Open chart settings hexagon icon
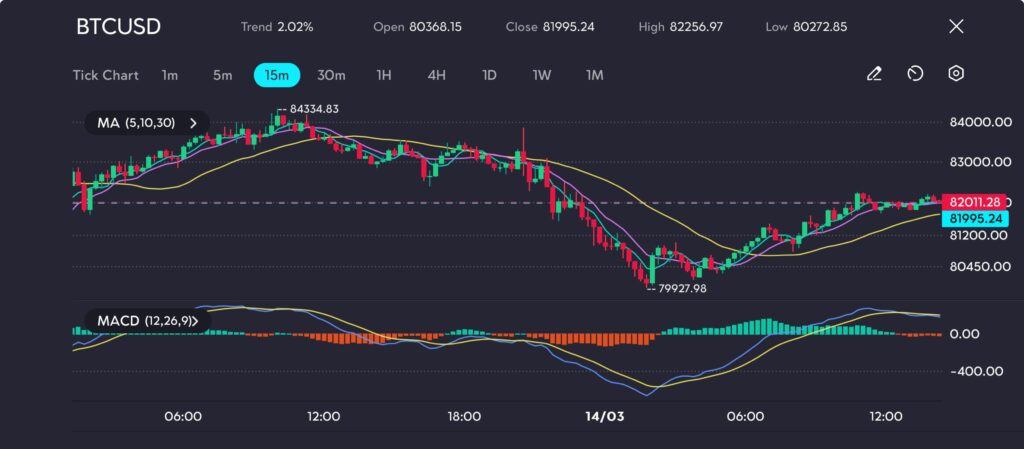The image size is (1024, 449). 956,74
